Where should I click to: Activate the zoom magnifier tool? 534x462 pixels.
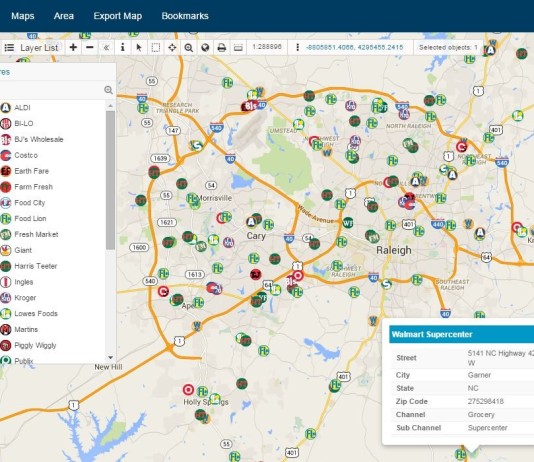click(x=188, y=48)
